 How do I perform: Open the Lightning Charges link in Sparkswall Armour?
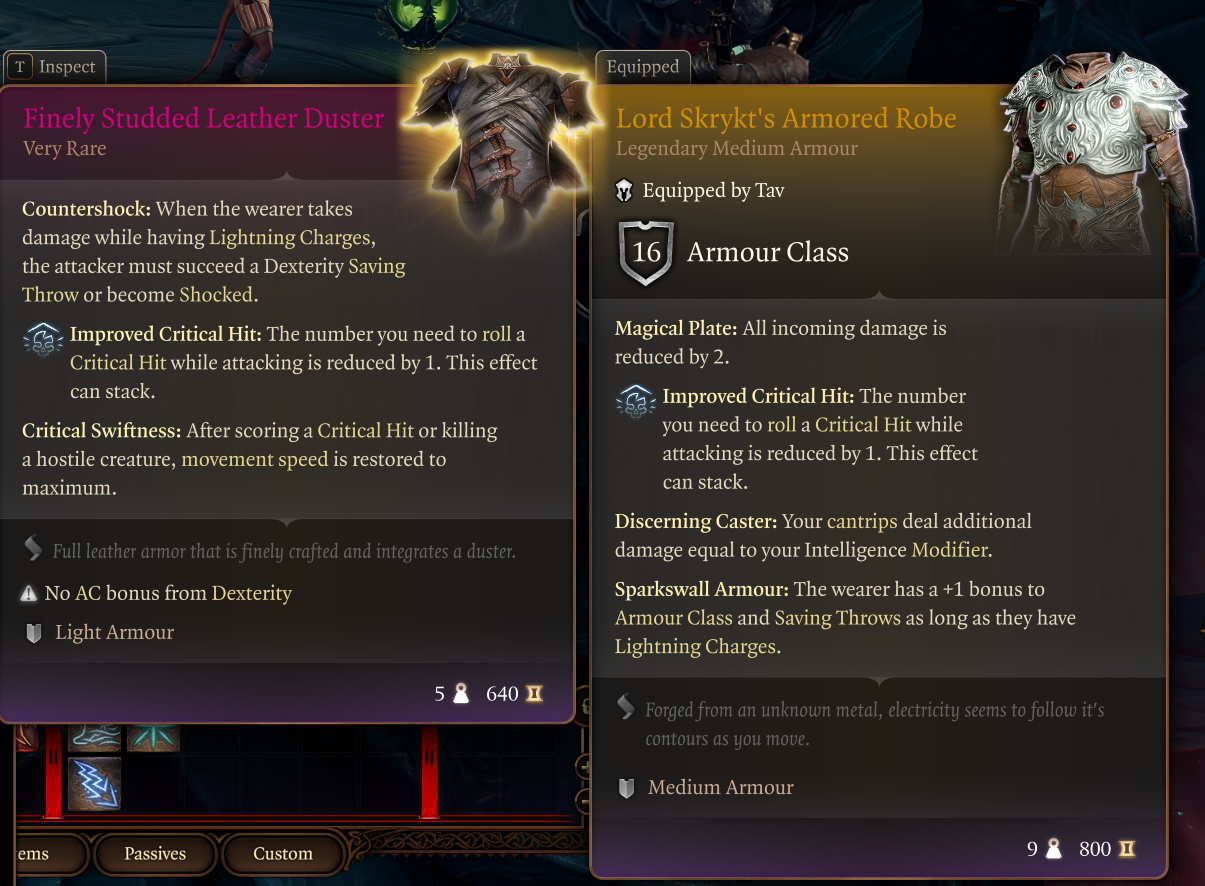click(x=695, y=647)
